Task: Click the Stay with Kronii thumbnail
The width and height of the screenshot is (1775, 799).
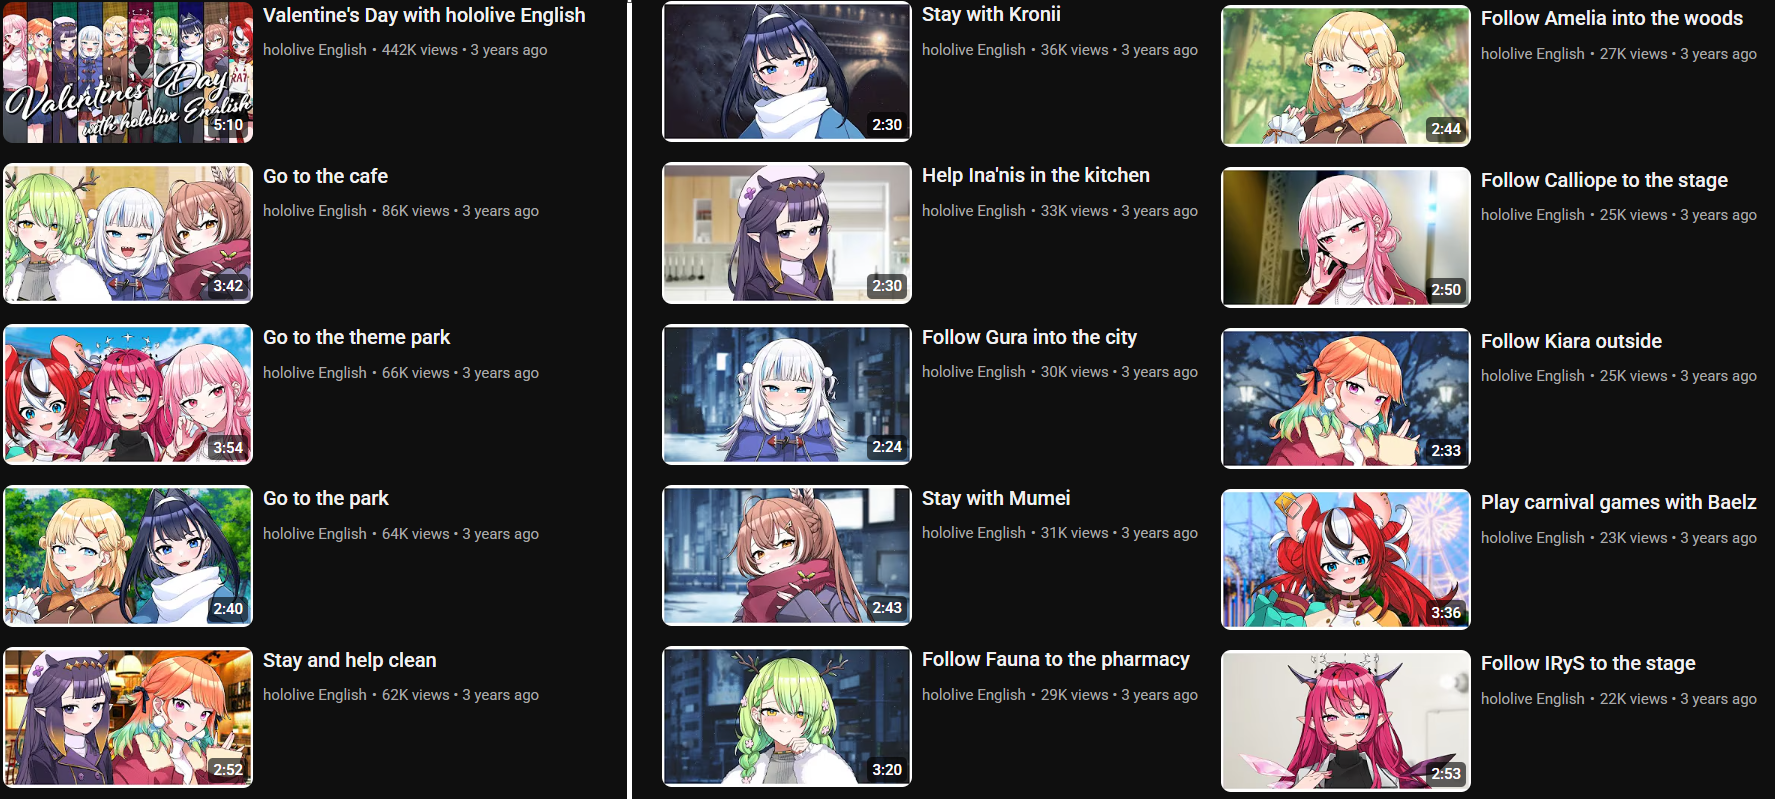Action: [787, 71]
